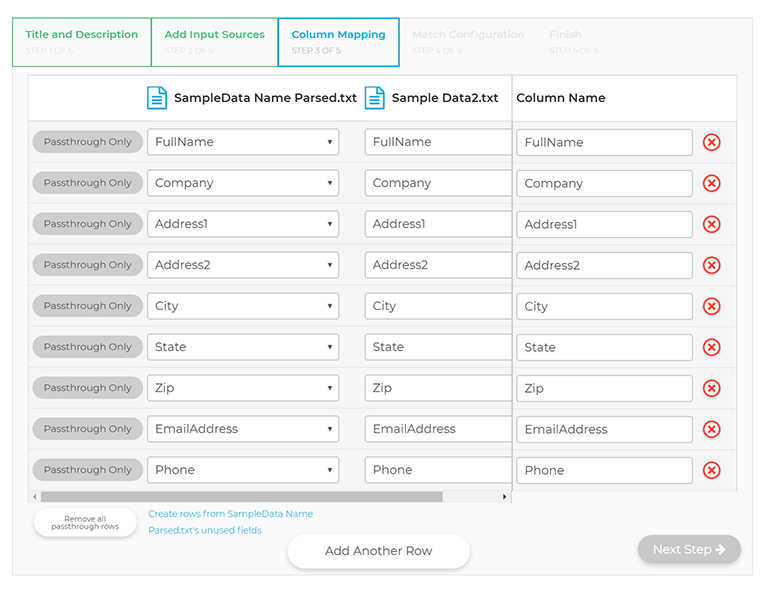Delete the Company row using red X
Screen dimensions: 765x593
point(711,183)
